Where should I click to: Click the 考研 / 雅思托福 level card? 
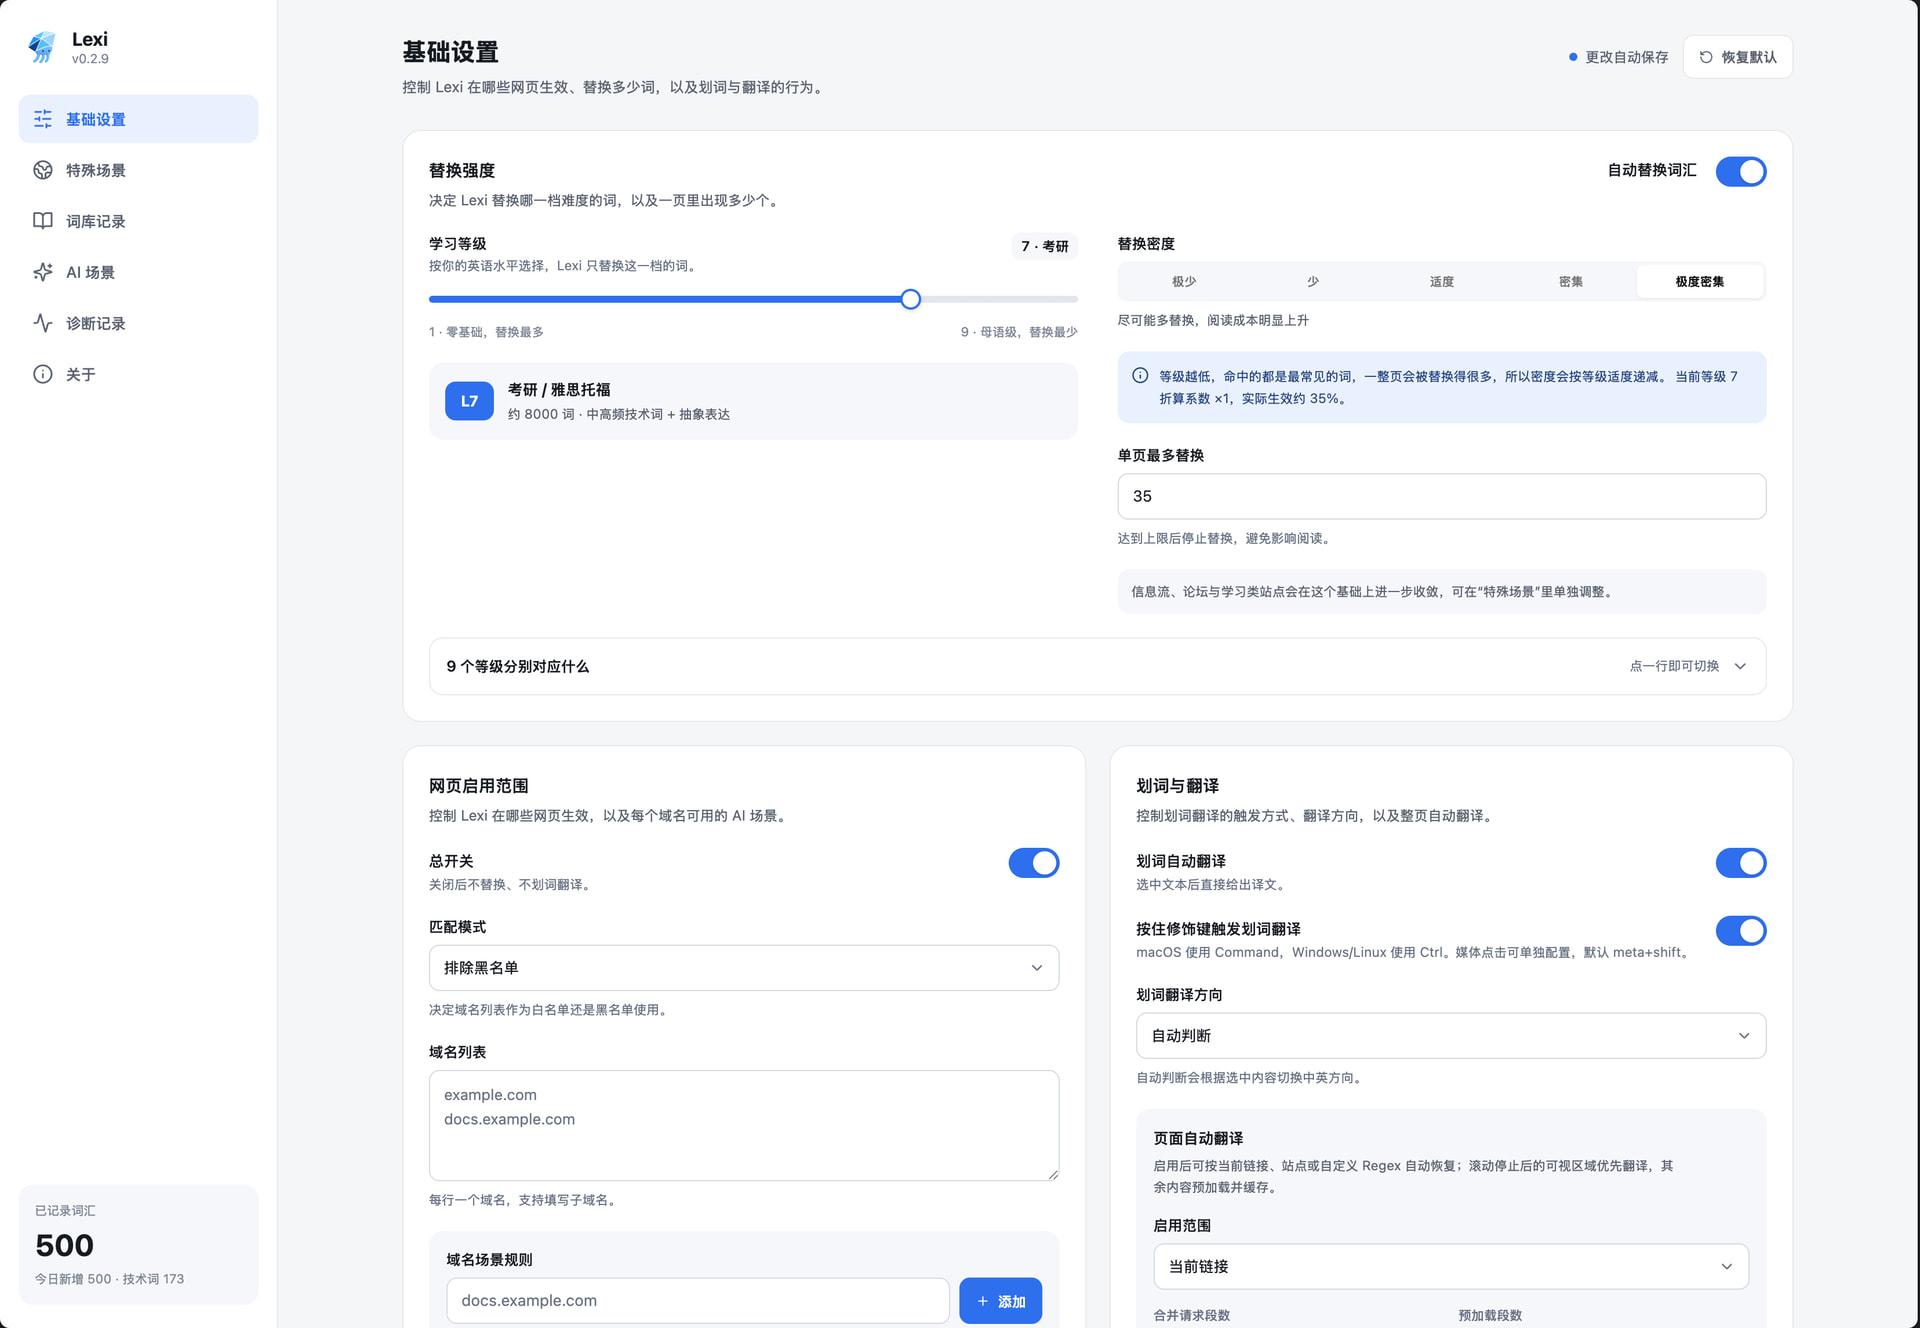753,401
